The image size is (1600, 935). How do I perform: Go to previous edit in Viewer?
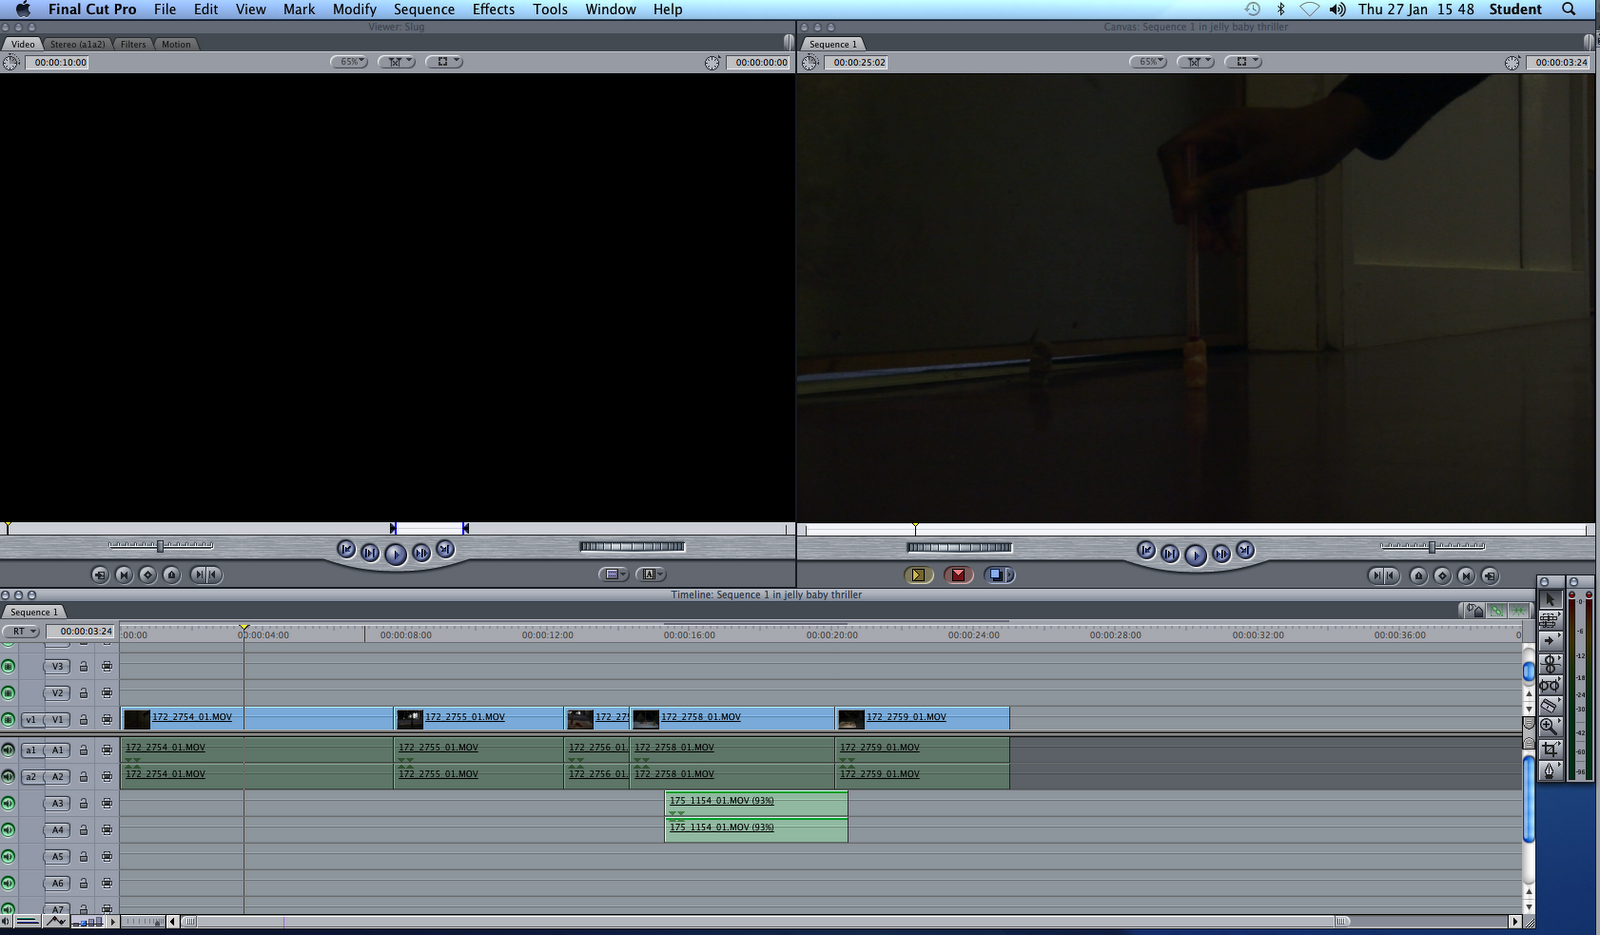pos(346,549)
